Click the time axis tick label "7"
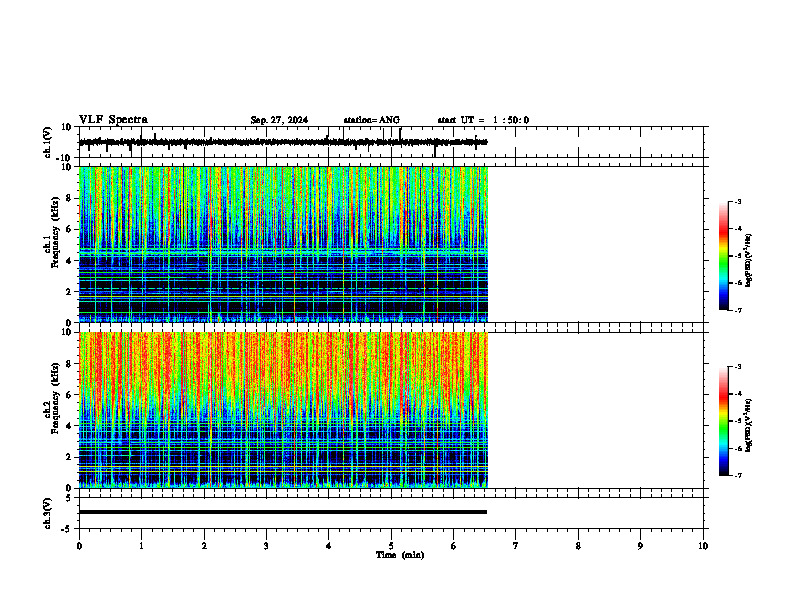Screen dimensions: 792x612 516,546
